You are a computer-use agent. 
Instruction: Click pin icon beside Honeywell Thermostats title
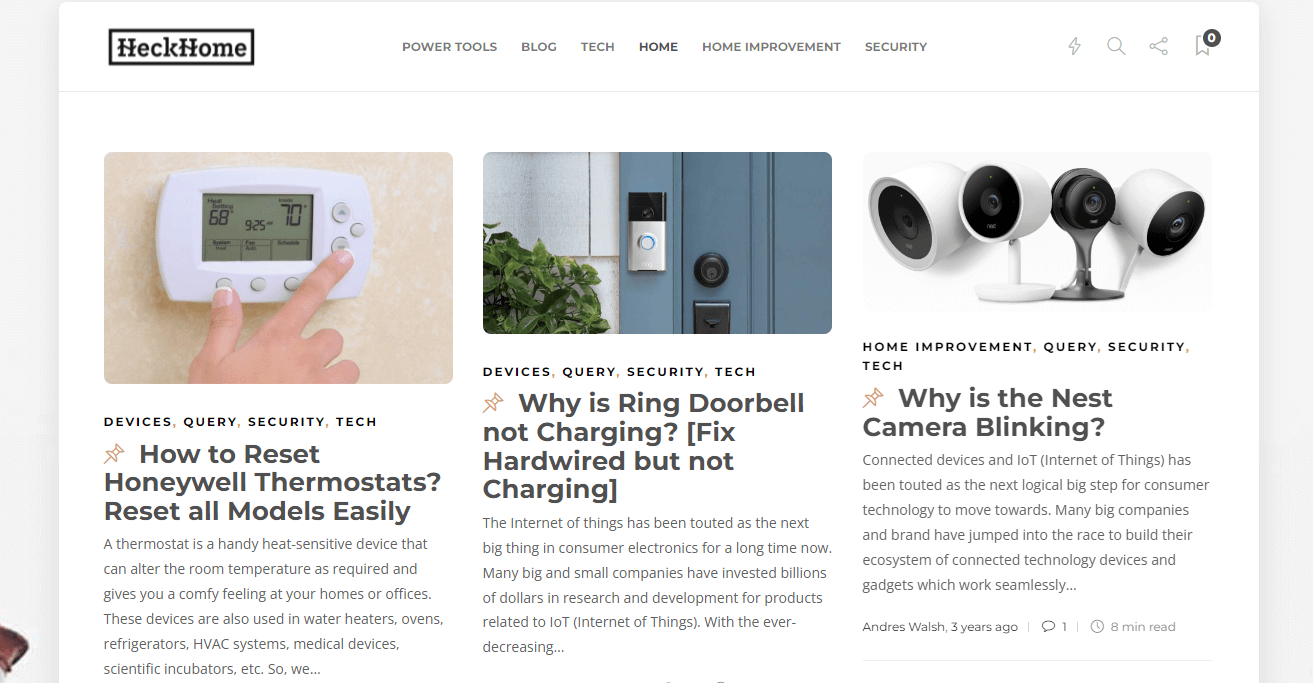tap(114, 454)
